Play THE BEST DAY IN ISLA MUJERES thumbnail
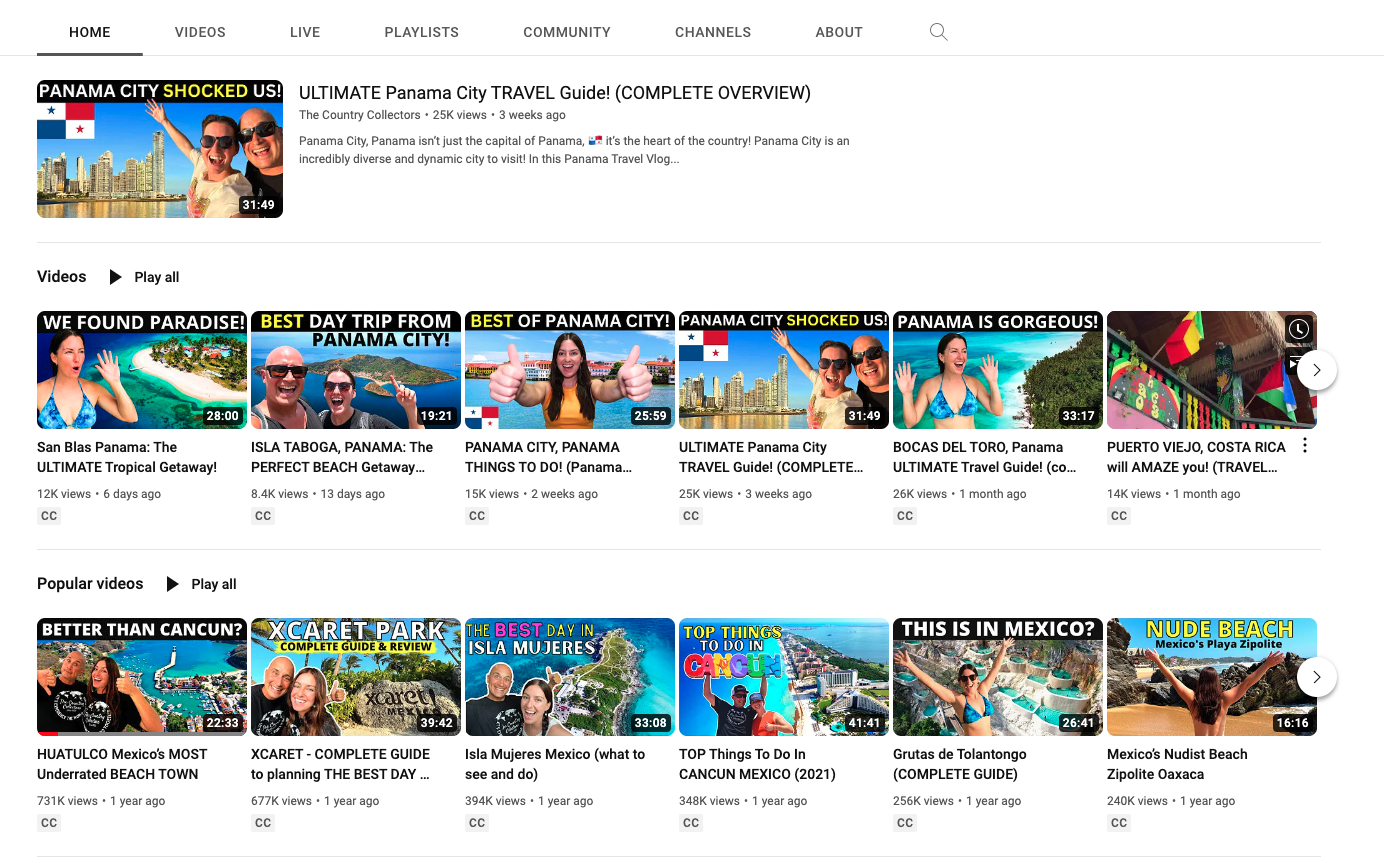 coord(570,677)
